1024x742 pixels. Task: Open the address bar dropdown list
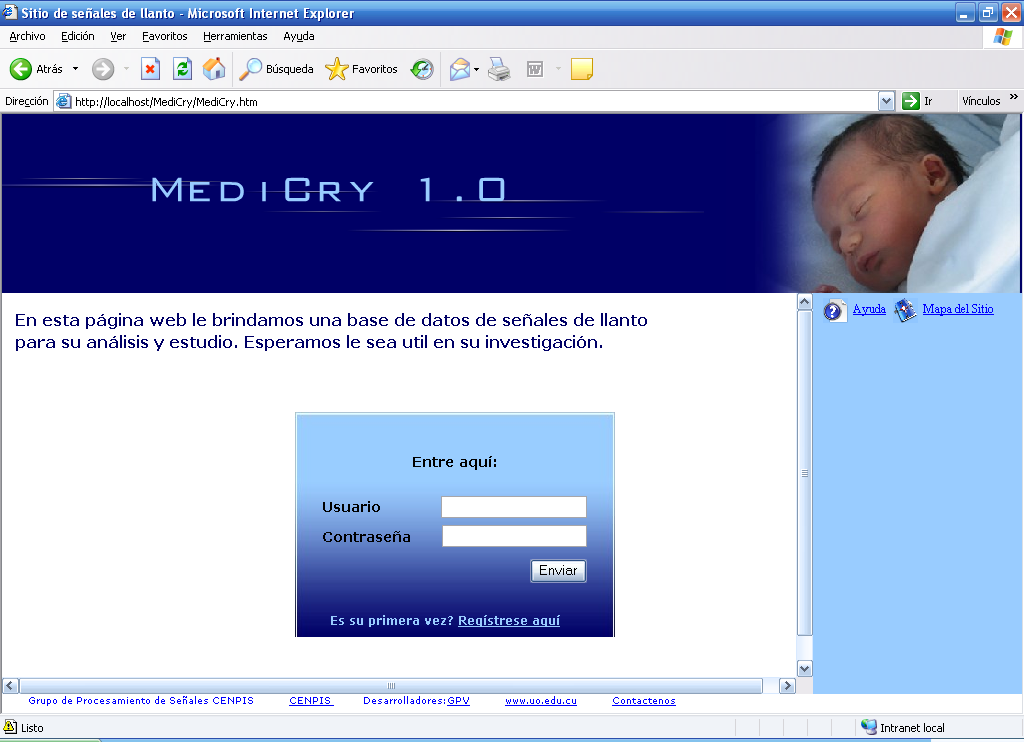pyautogui.click(x=886, y=101)
